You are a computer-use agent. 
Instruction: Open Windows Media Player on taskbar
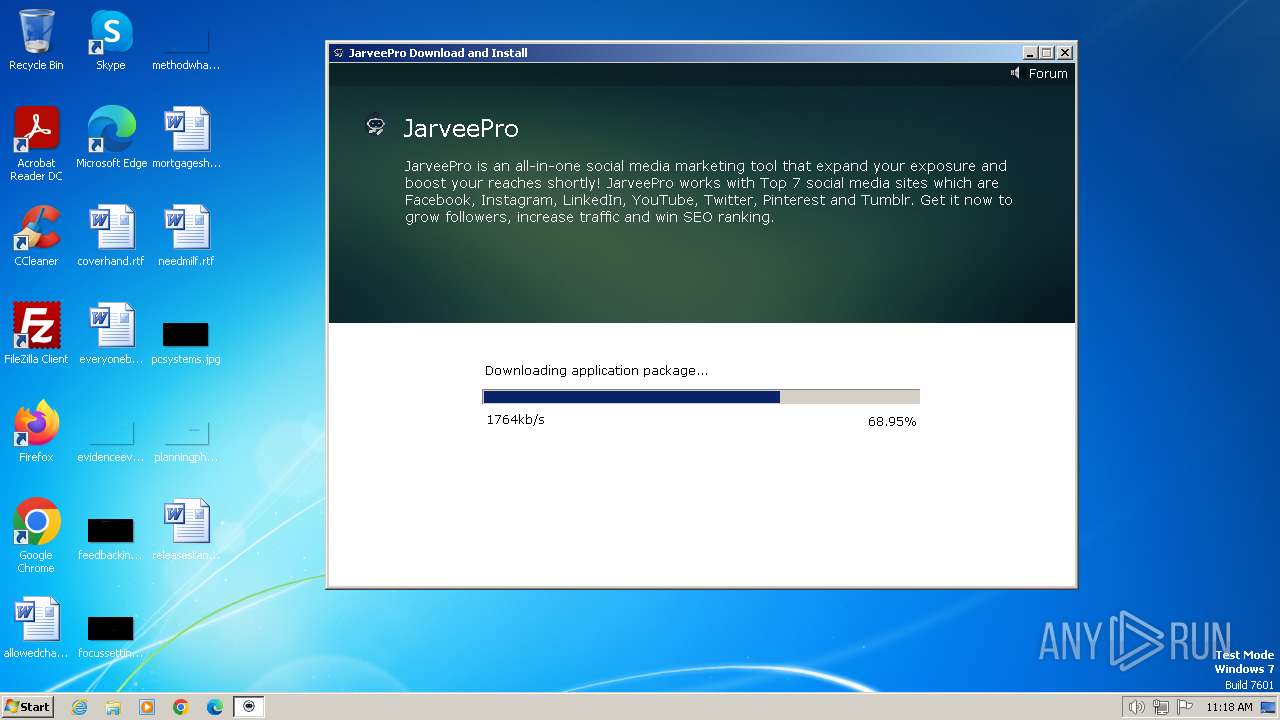click(147, 707)
